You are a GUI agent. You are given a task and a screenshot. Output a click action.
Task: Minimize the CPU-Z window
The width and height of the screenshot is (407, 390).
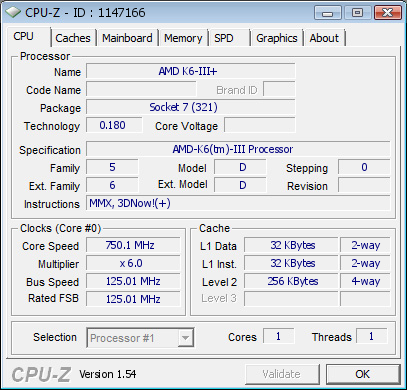click(x=328, y=13)
